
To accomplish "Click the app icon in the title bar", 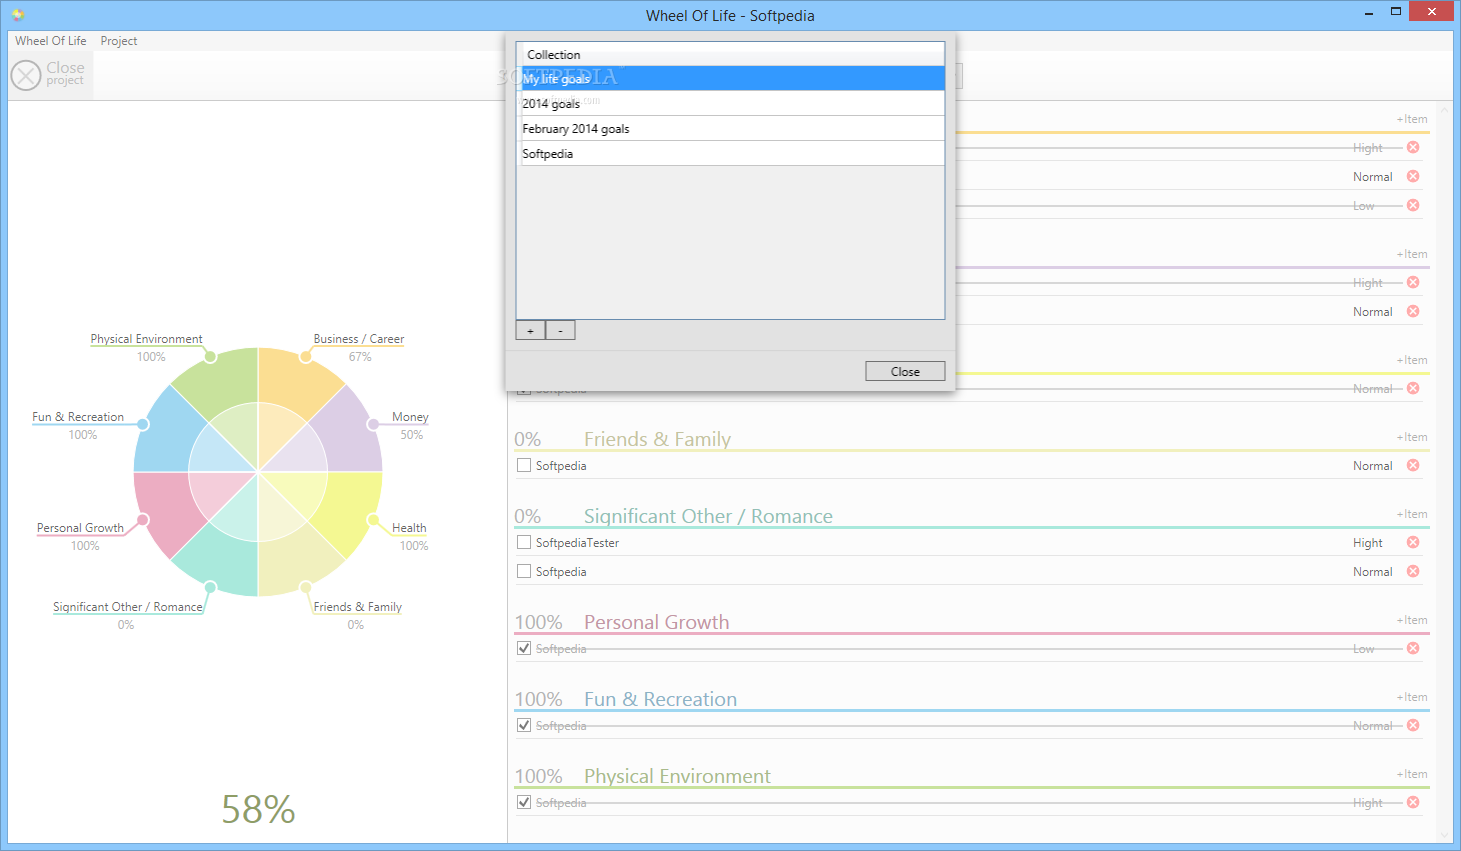I will pos(18,15).
